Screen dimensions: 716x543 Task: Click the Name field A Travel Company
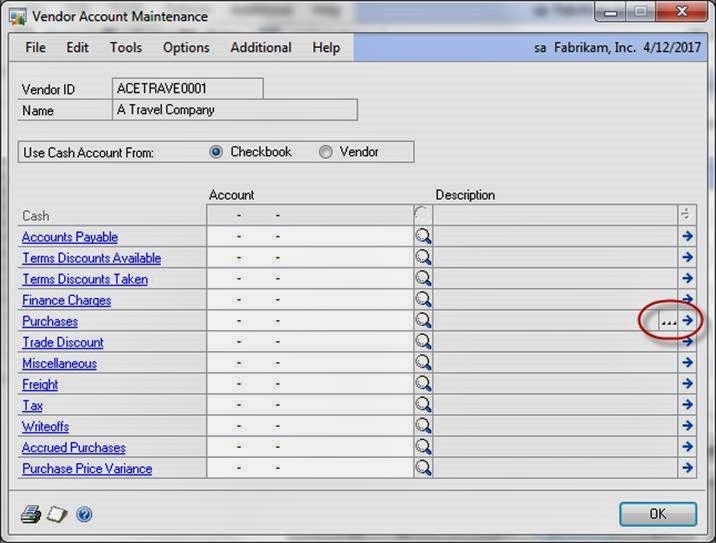pyautogui.click(x=235, y=110)
